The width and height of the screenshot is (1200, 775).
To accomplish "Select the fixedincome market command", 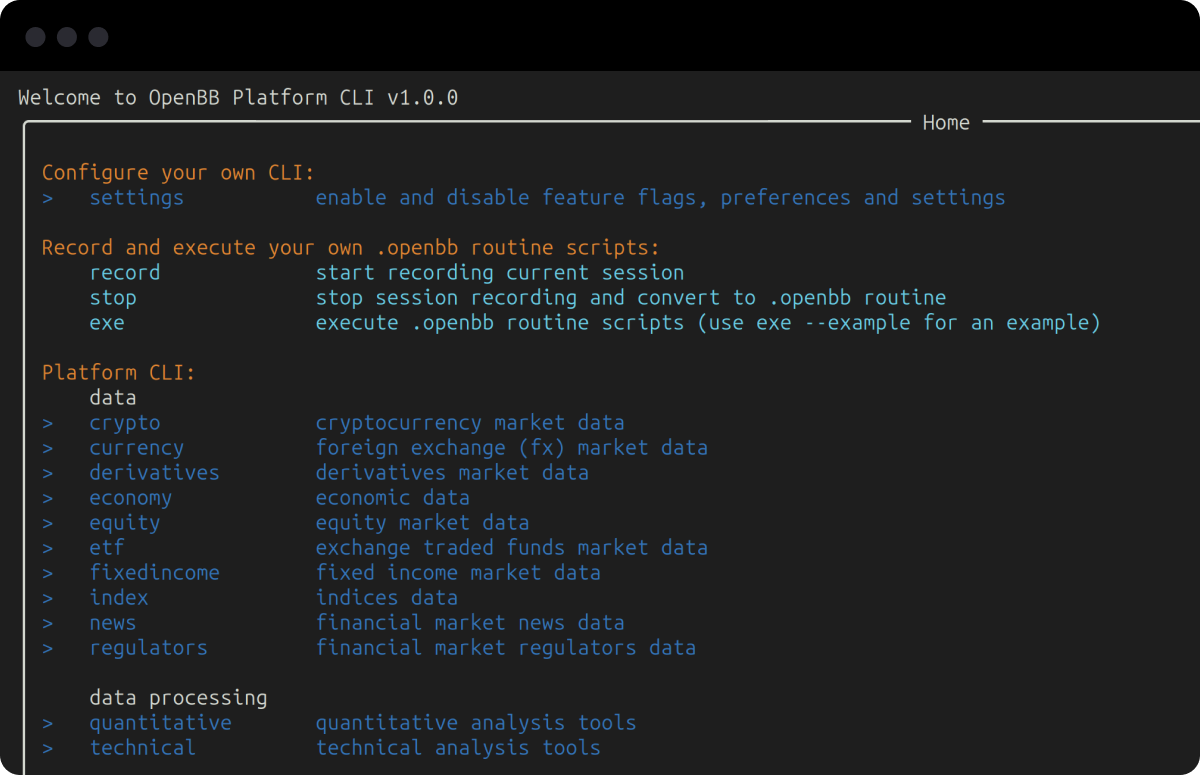I will (154, 572).
